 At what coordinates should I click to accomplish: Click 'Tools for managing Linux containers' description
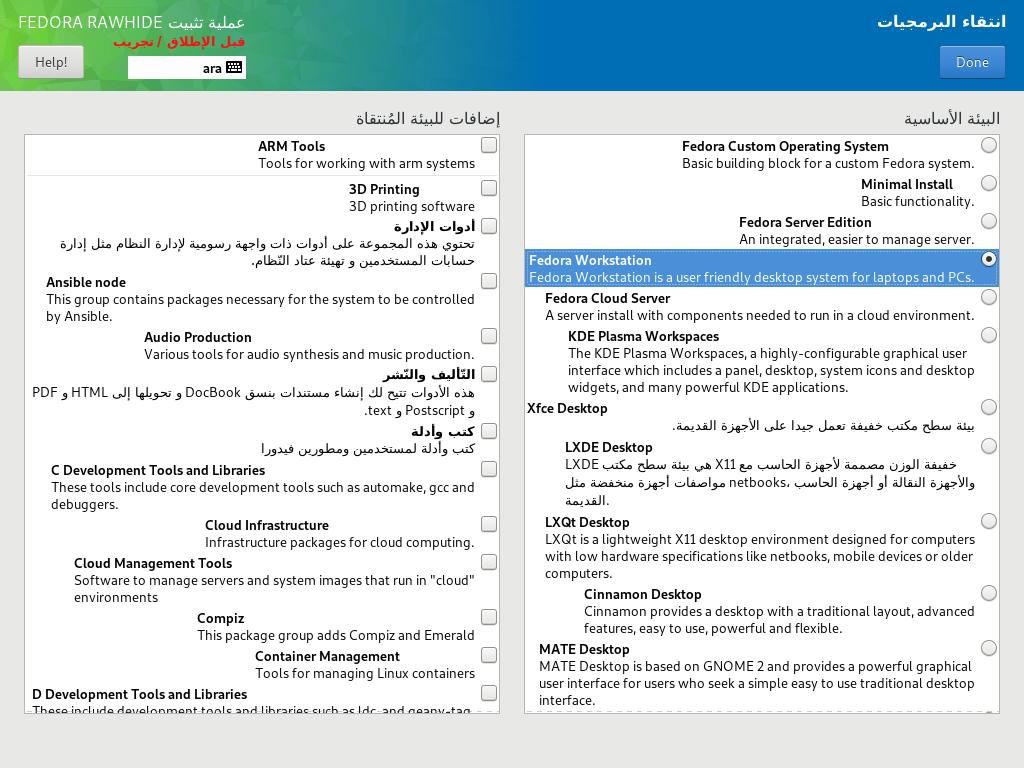click(x=365, y=673)
